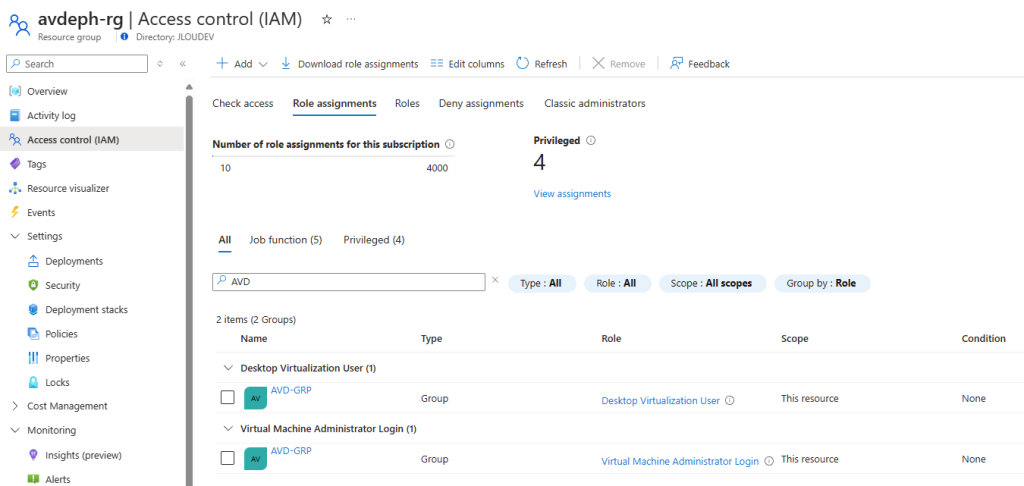Open the Group by : Role filter
Screen dimensions: 1024x486
pyautogui.click(x=822, y=284)
